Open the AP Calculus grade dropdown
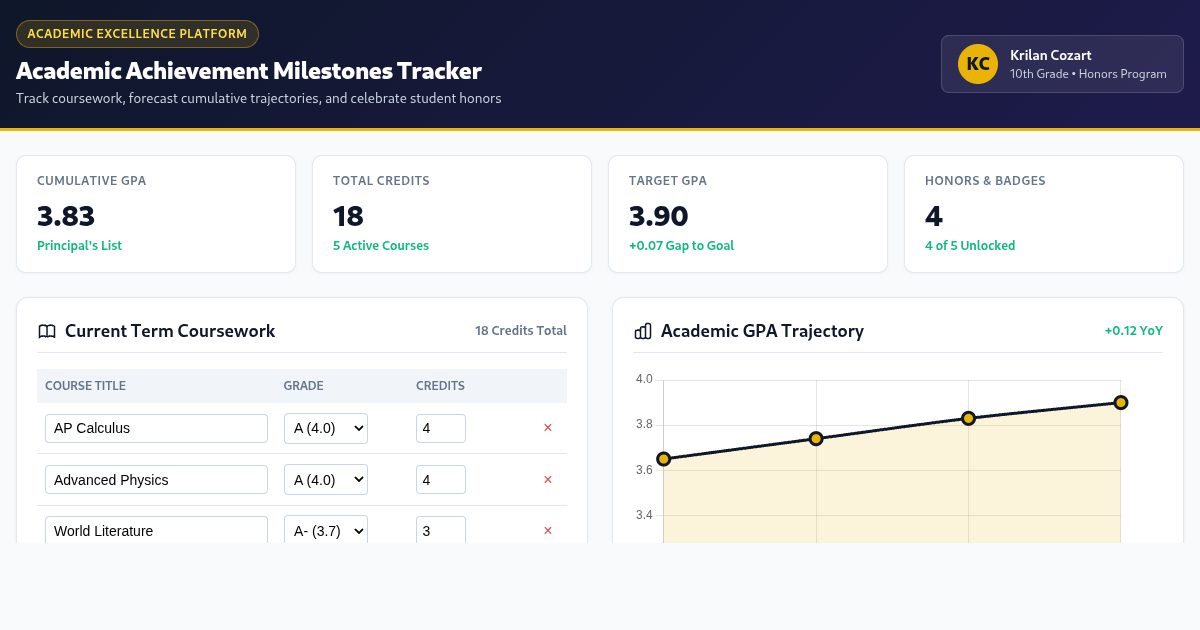The image size is (1200, 630). pos(326,428)
